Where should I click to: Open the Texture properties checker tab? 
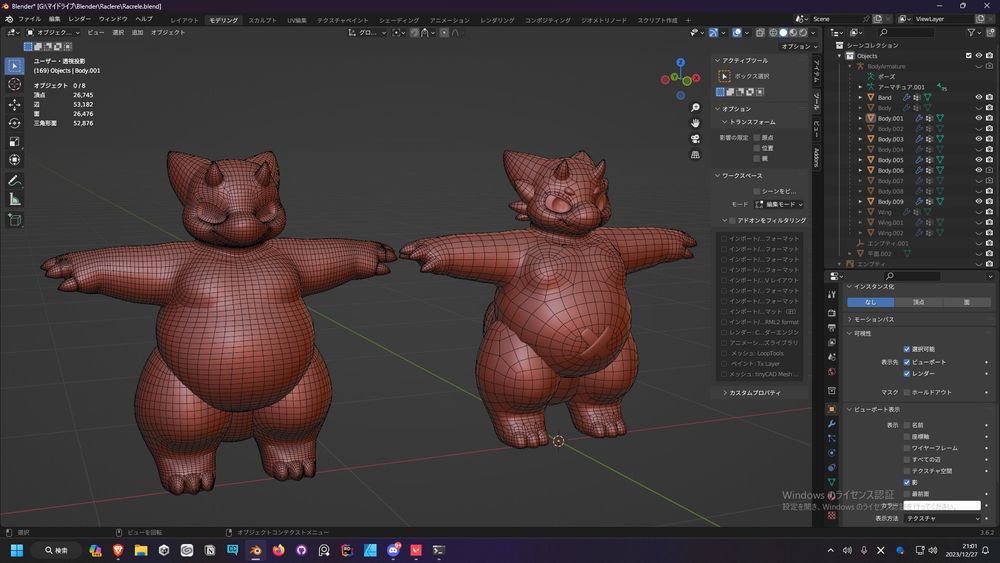click(832, 515)
